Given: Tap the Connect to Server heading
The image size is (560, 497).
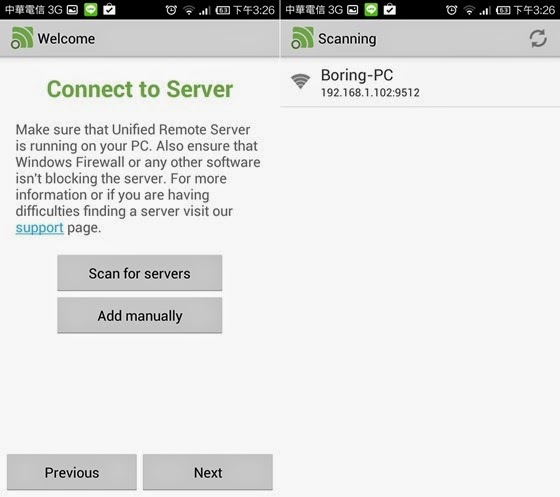Looking at the screenshot, I should coord(140,89).
